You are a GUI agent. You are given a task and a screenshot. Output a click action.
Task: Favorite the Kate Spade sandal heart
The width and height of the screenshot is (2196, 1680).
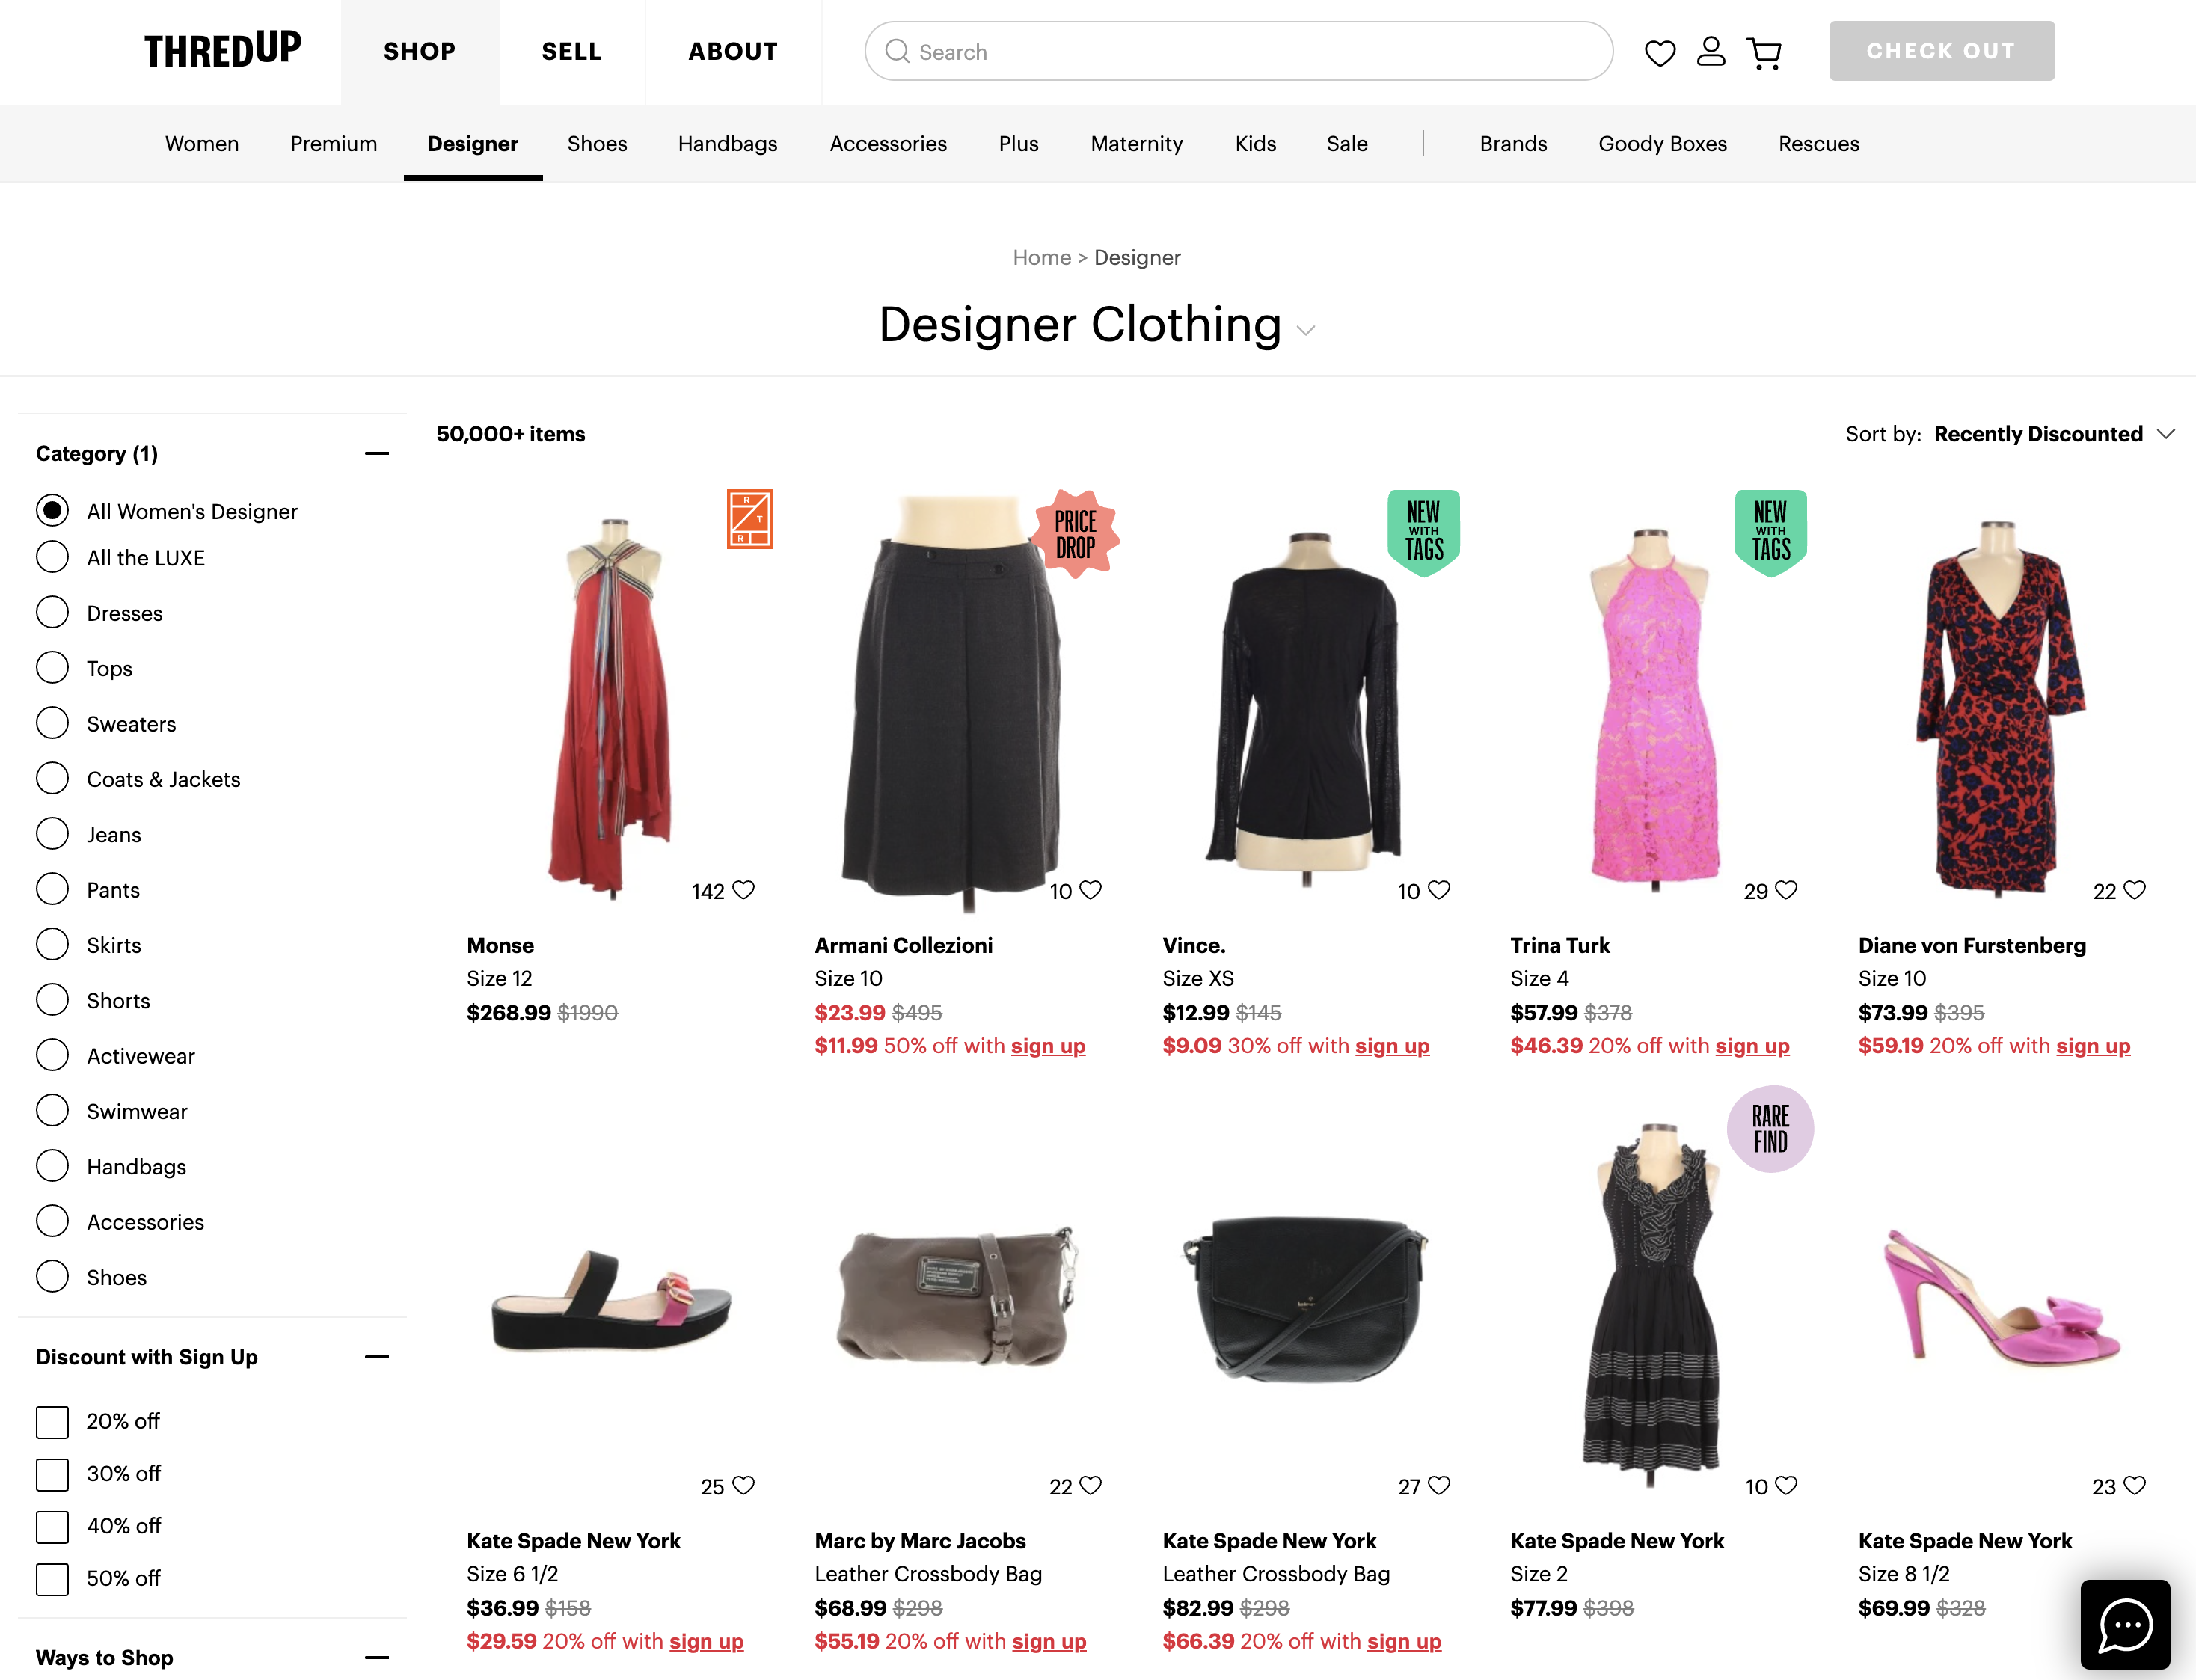[x=744, y=1486]
